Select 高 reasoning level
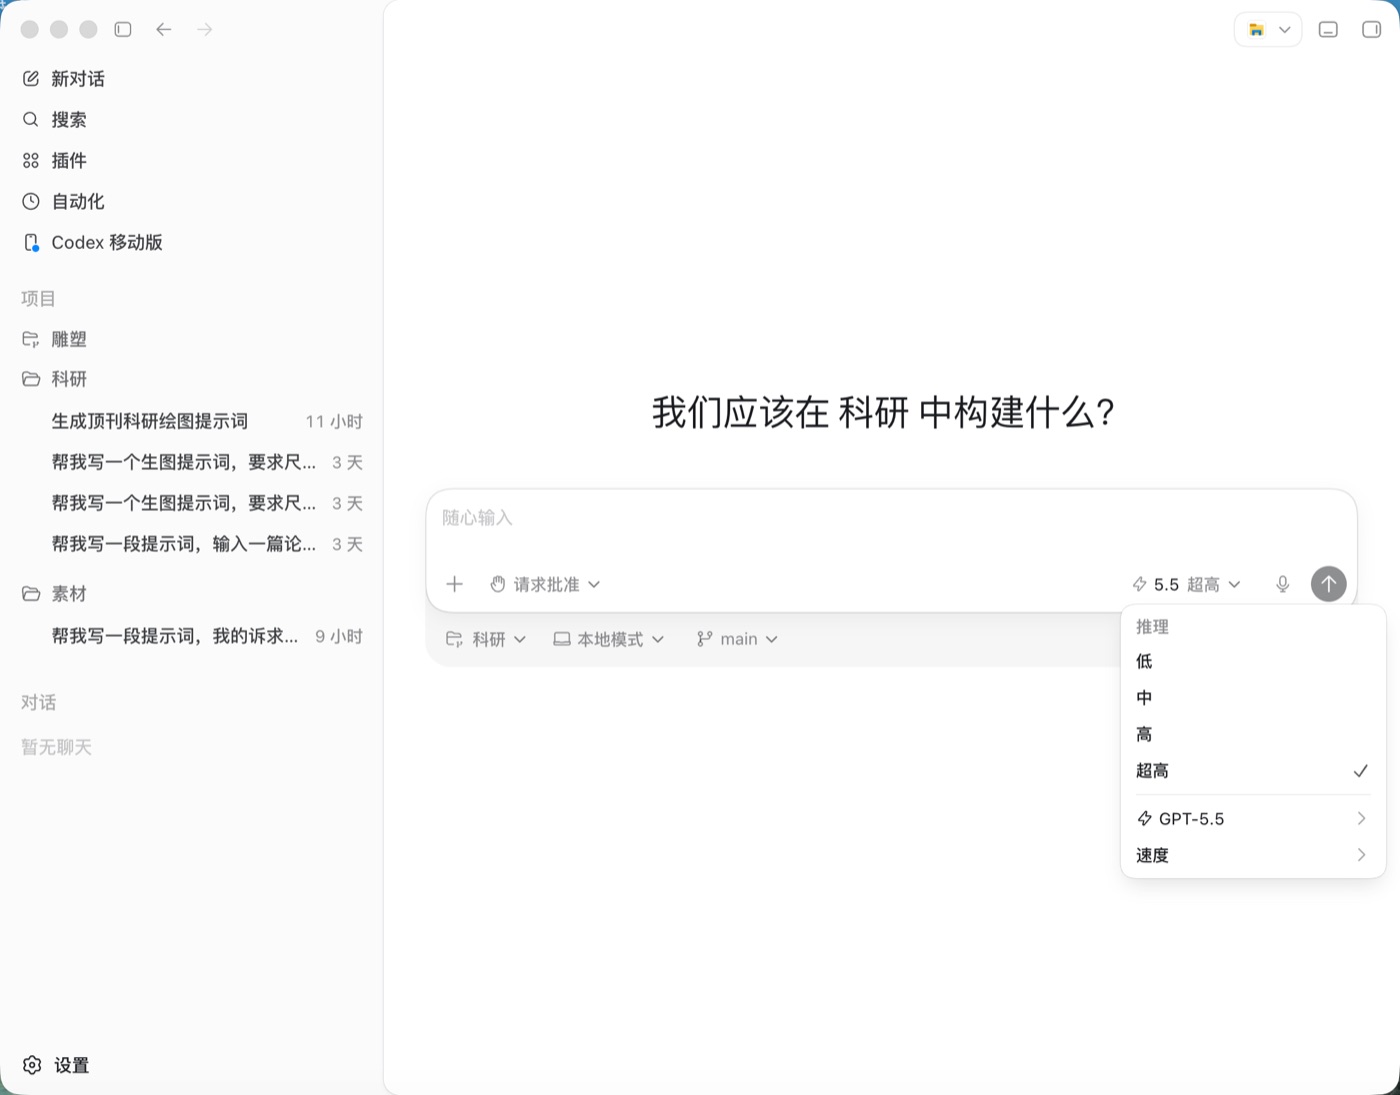This screenshot has height=1095, width=1400. coord(1253,734)
